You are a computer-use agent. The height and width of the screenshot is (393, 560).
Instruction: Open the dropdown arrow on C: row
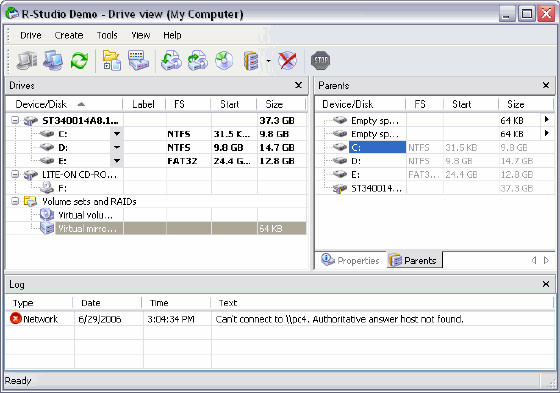(x=117, y=134)
